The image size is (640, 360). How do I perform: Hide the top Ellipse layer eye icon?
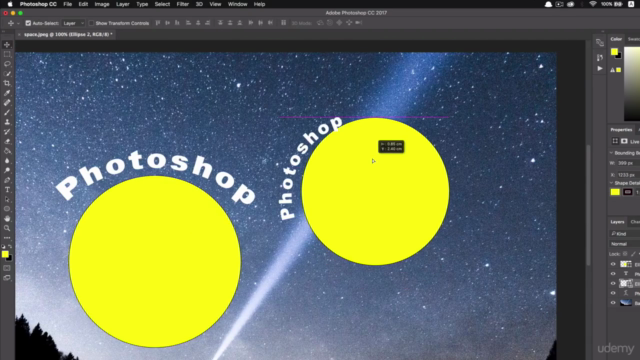pyautogui.click(x=613, y=264)
